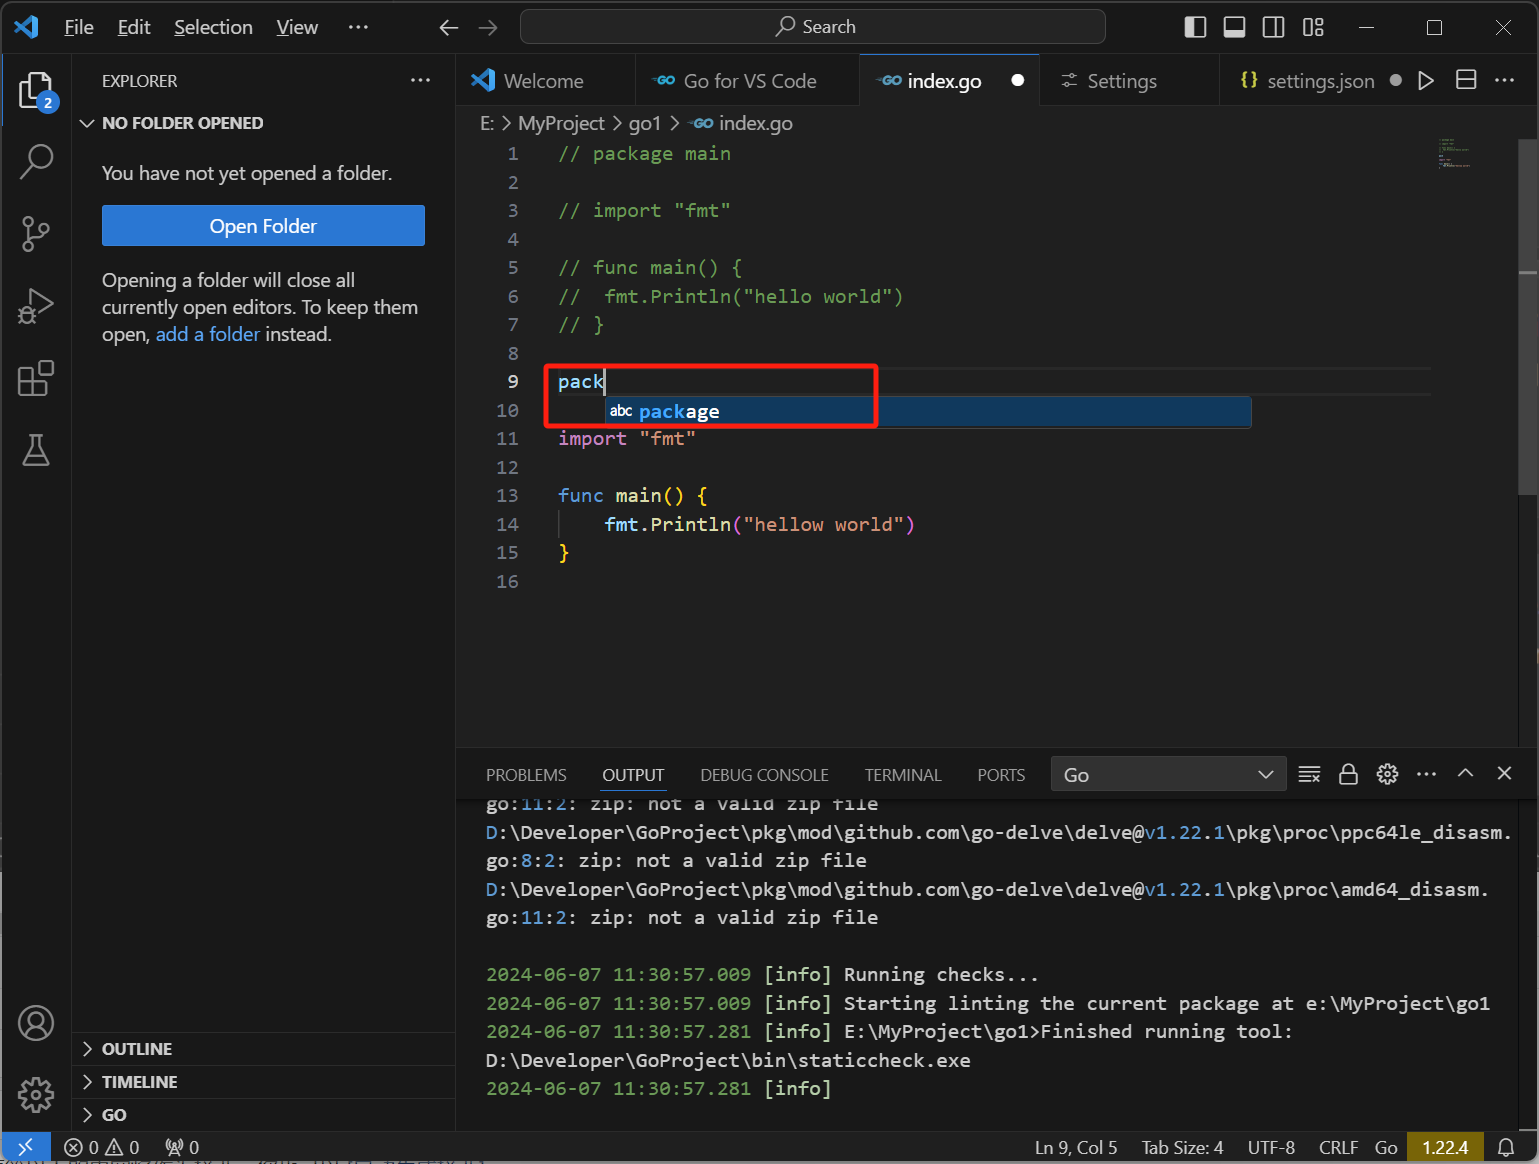
Task: Change the UTF-8 encoding
Action: coord(1271,1147)
